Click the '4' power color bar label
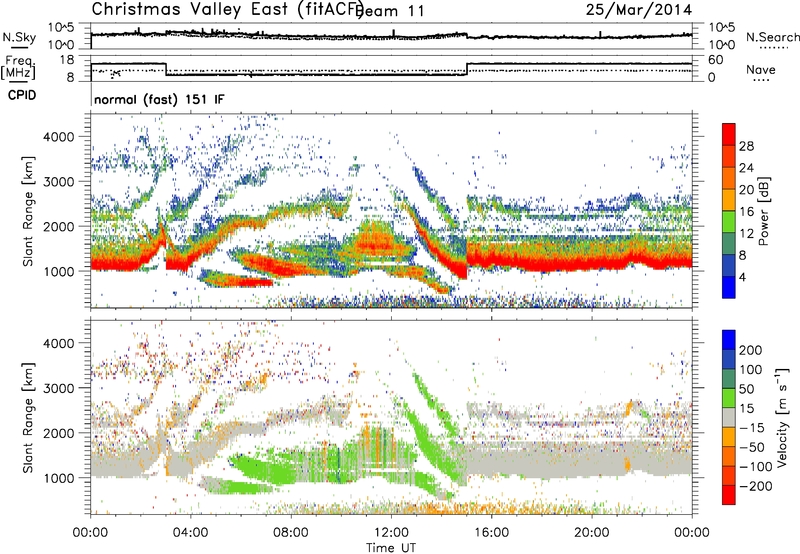This screenshot has height=554, width=800. click(743, 278)
